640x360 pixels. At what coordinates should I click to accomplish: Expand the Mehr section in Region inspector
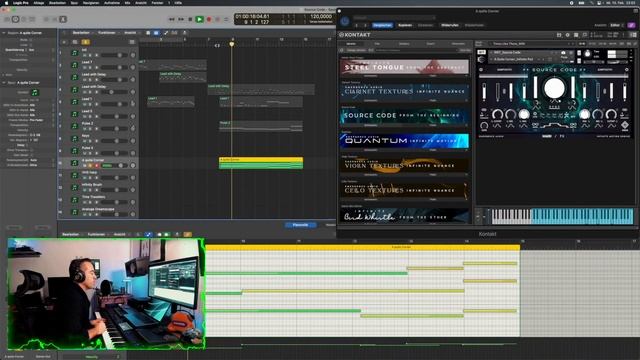[x=4, y=75]
